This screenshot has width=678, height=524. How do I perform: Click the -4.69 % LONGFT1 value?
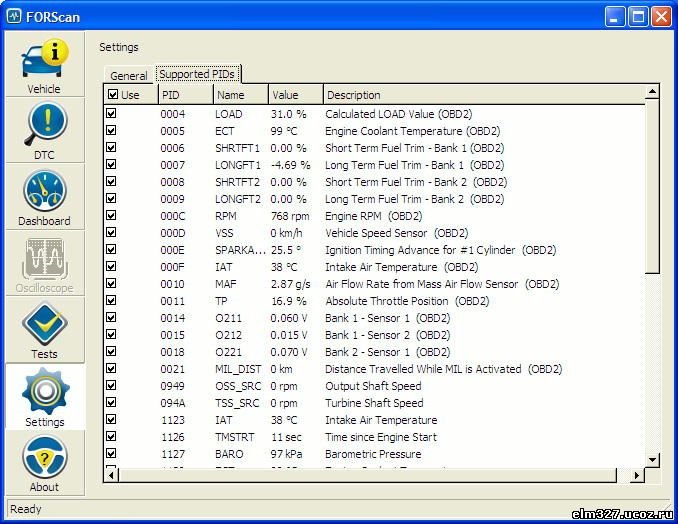coord(290,165)
